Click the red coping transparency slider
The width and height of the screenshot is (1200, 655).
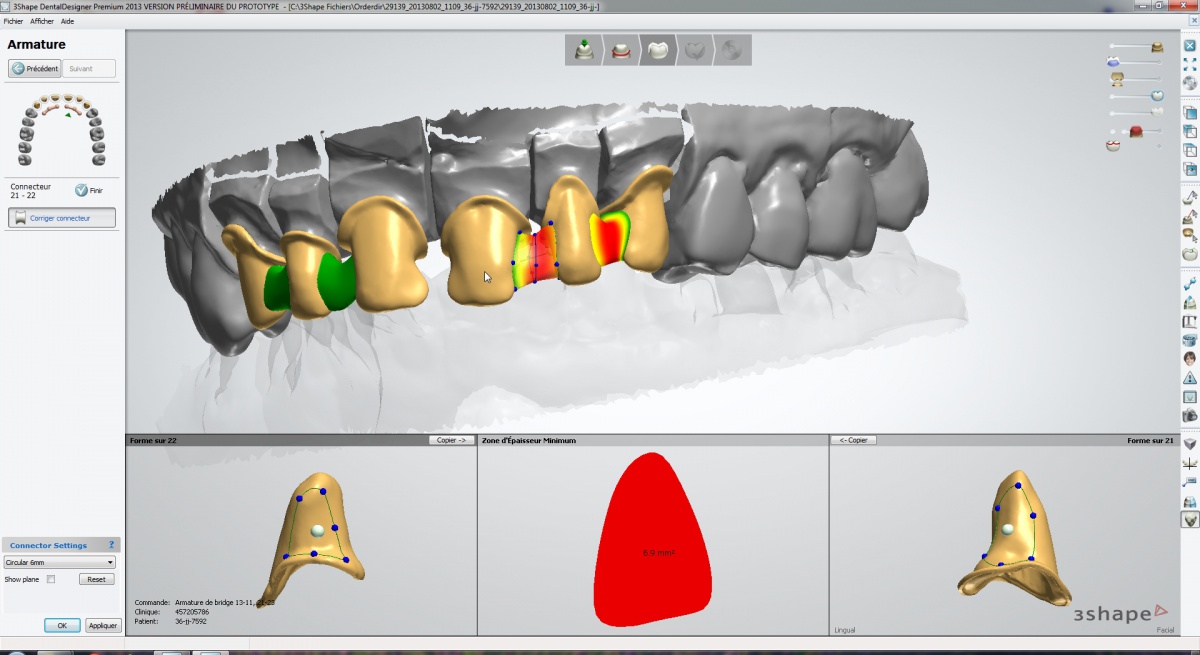pyautogui.click(x=1135, y=131)
